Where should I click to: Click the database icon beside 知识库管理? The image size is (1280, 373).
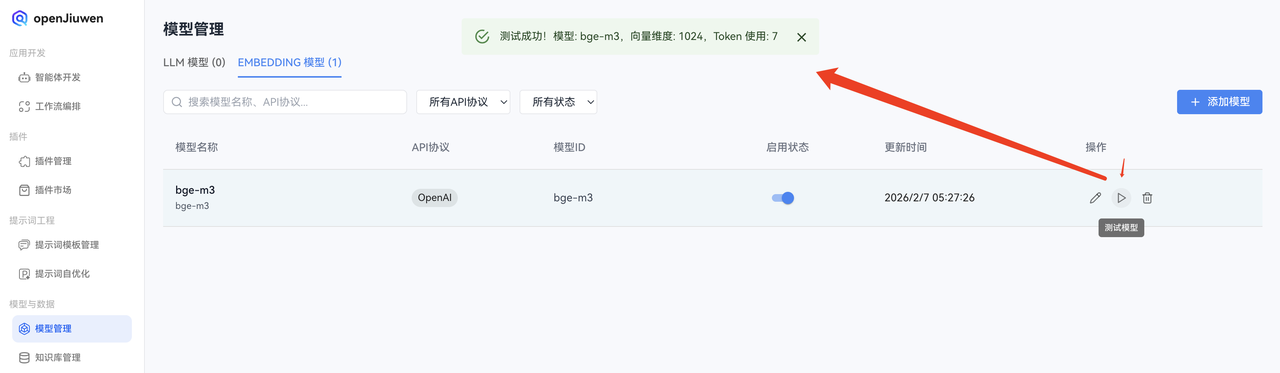pyautogui.click(x=25, y=357)
